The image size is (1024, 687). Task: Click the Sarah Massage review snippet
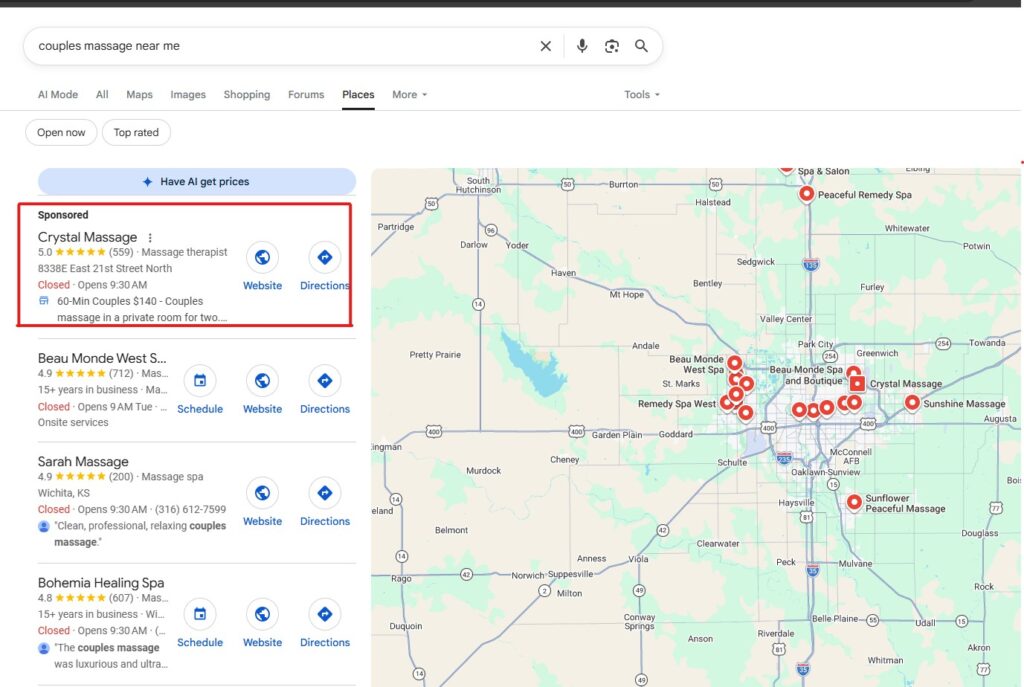[140, 534]
